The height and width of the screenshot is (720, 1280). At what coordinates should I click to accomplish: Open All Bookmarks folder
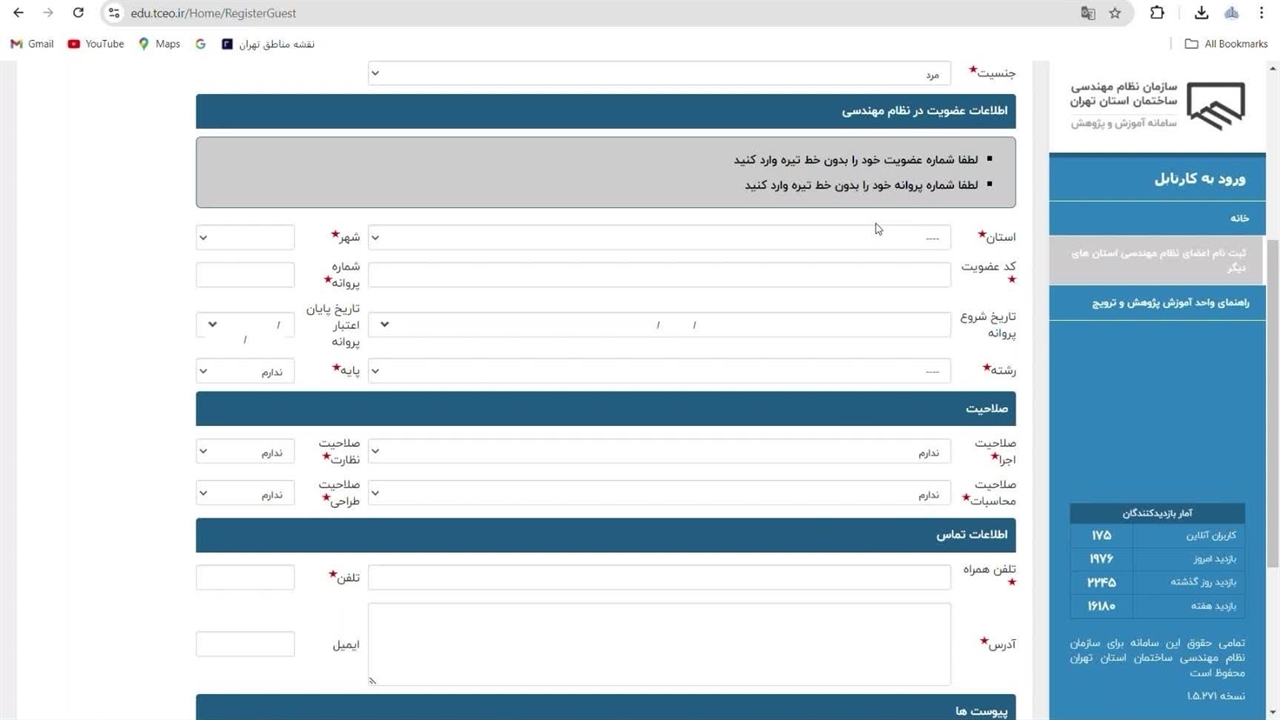click(1226, 44)
